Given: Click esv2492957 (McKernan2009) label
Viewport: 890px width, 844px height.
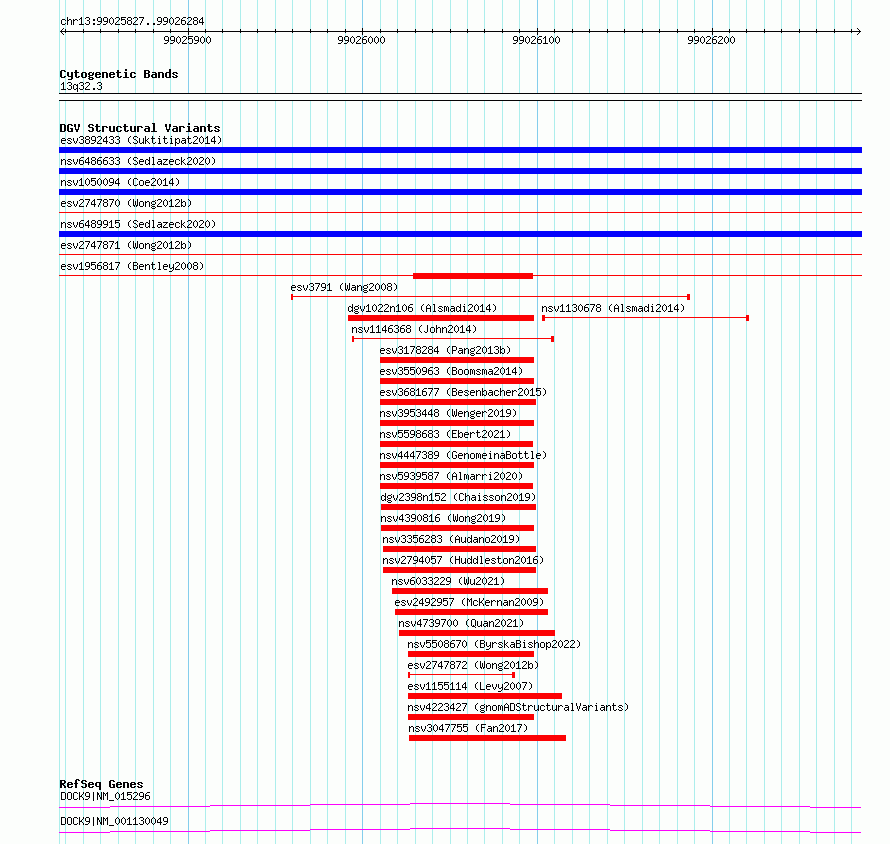Looking at the screenshot, I should (x=469, y=602).
